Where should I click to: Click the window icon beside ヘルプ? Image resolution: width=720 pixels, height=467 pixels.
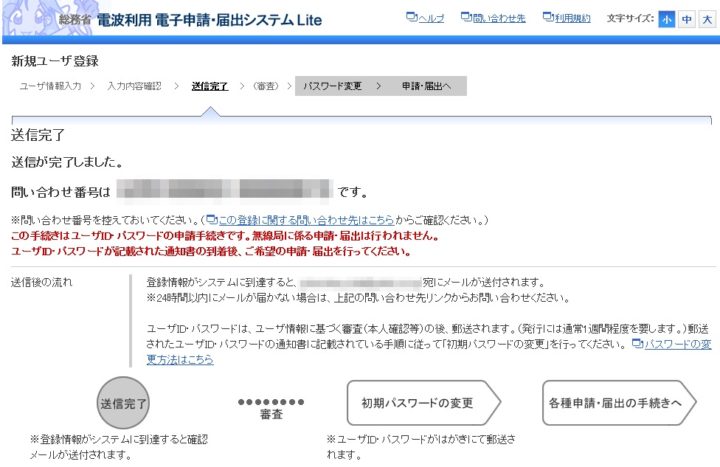tap(412, 19)
